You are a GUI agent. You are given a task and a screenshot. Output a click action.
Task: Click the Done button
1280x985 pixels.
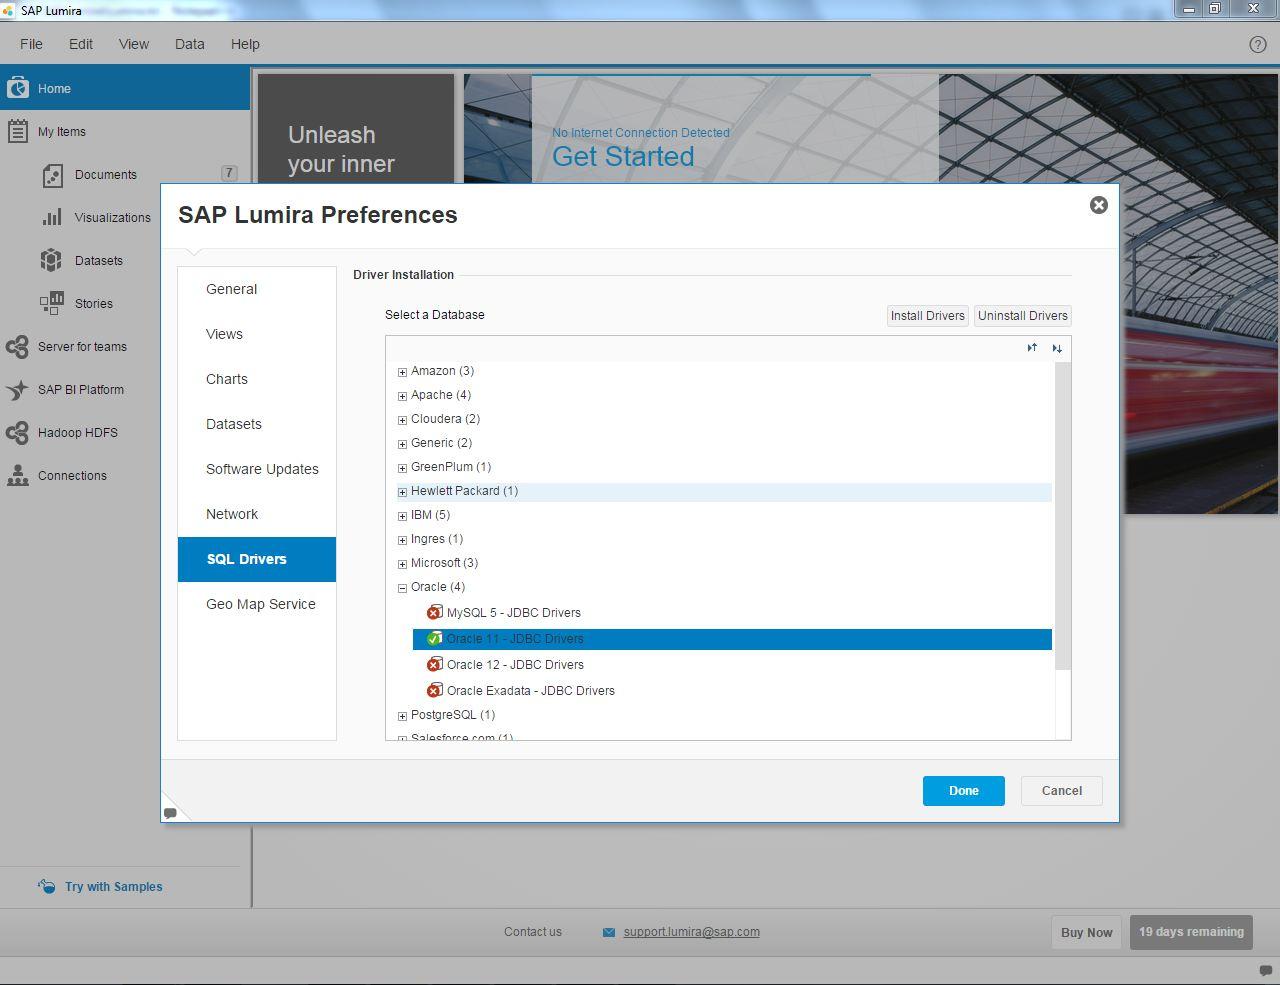point(964,791)
